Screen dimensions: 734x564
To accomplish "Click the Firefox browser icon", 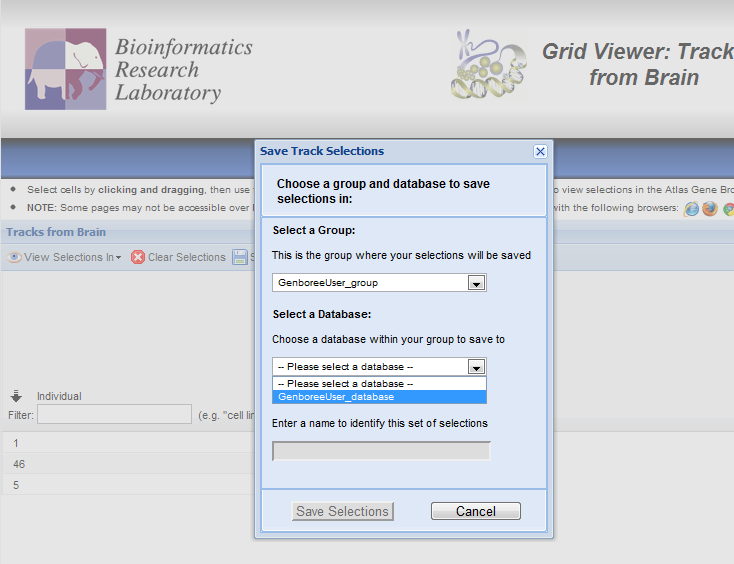I will click(x=710, y=209).
